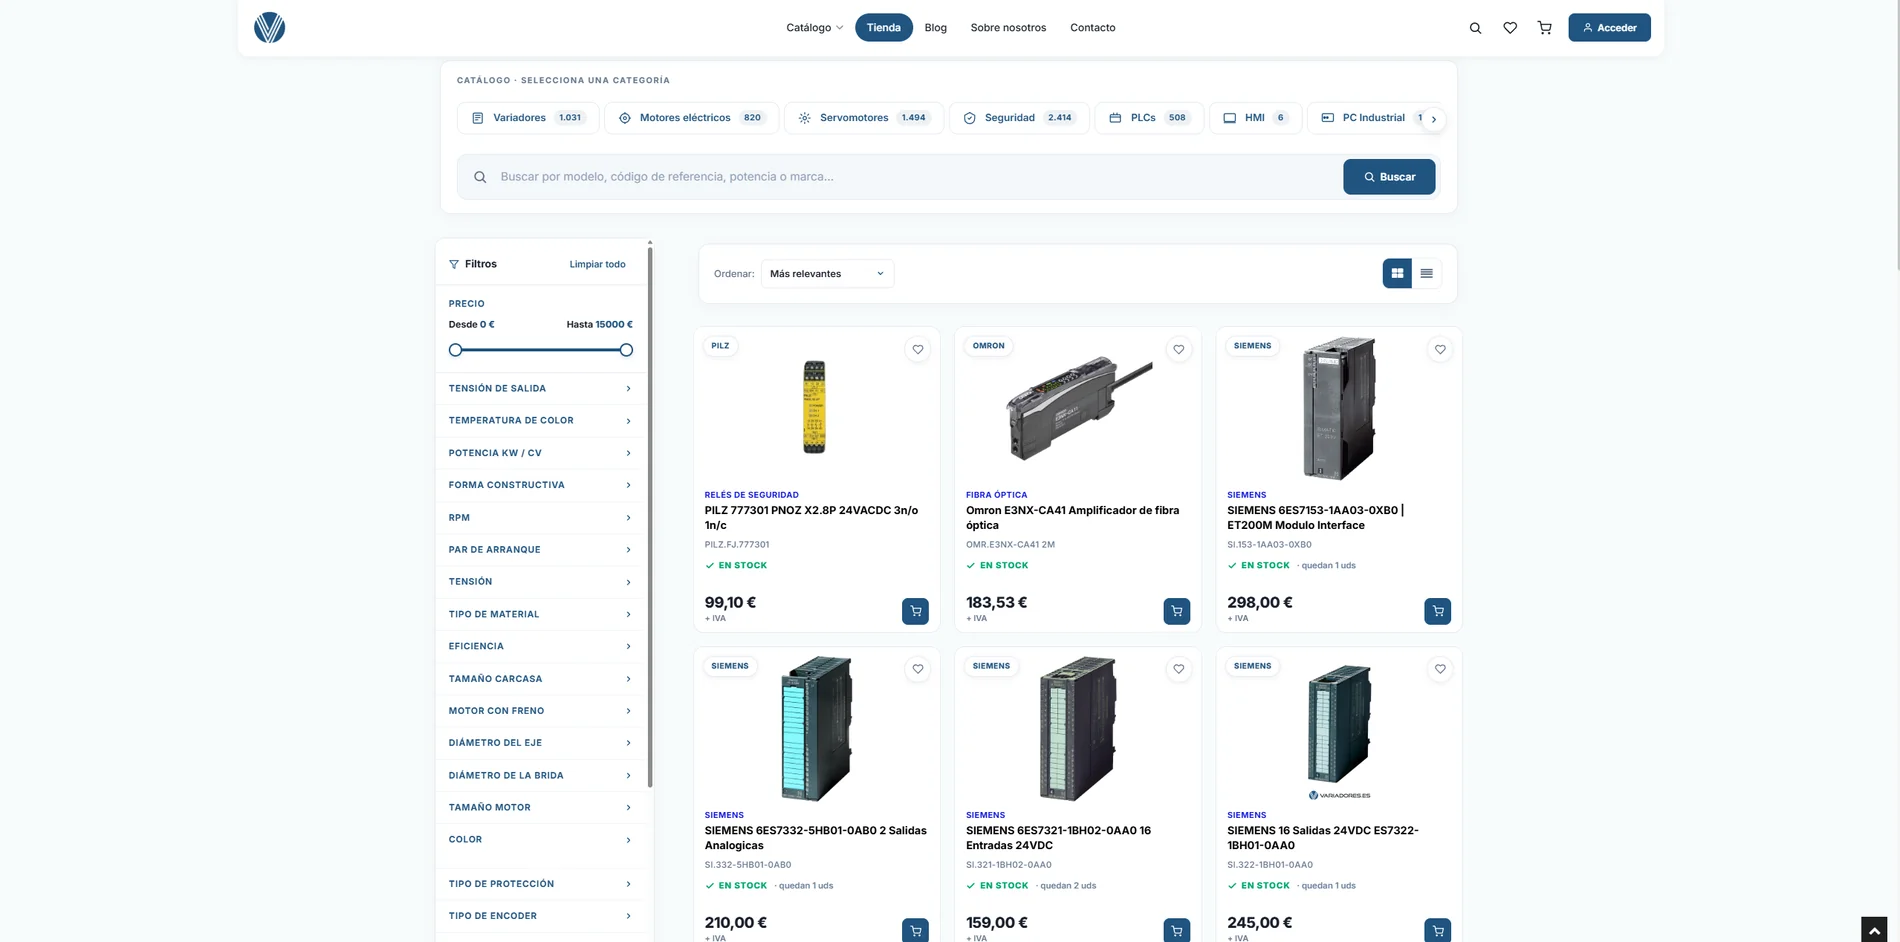Select the HMI category

click(x=1255, y=118)
